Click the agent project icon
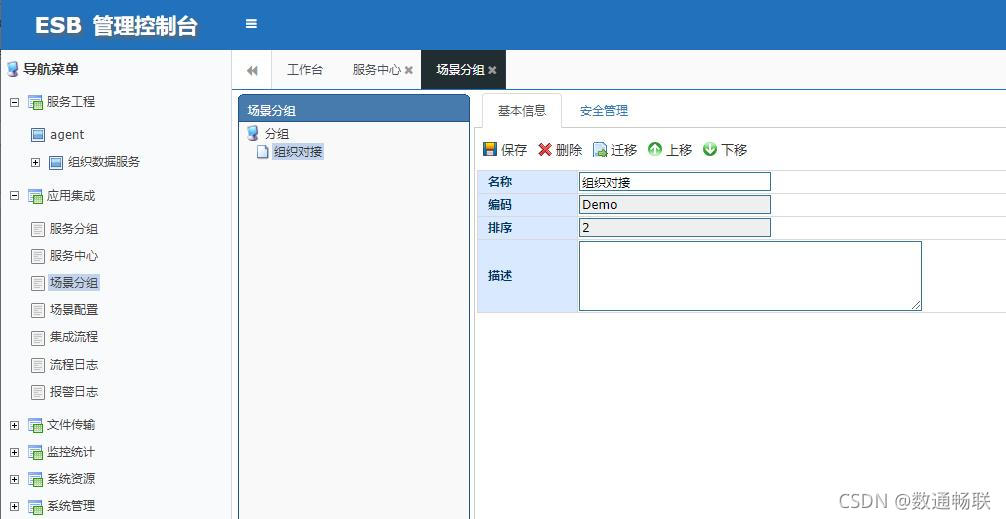 pyautogui.click(x=38, y=135)
